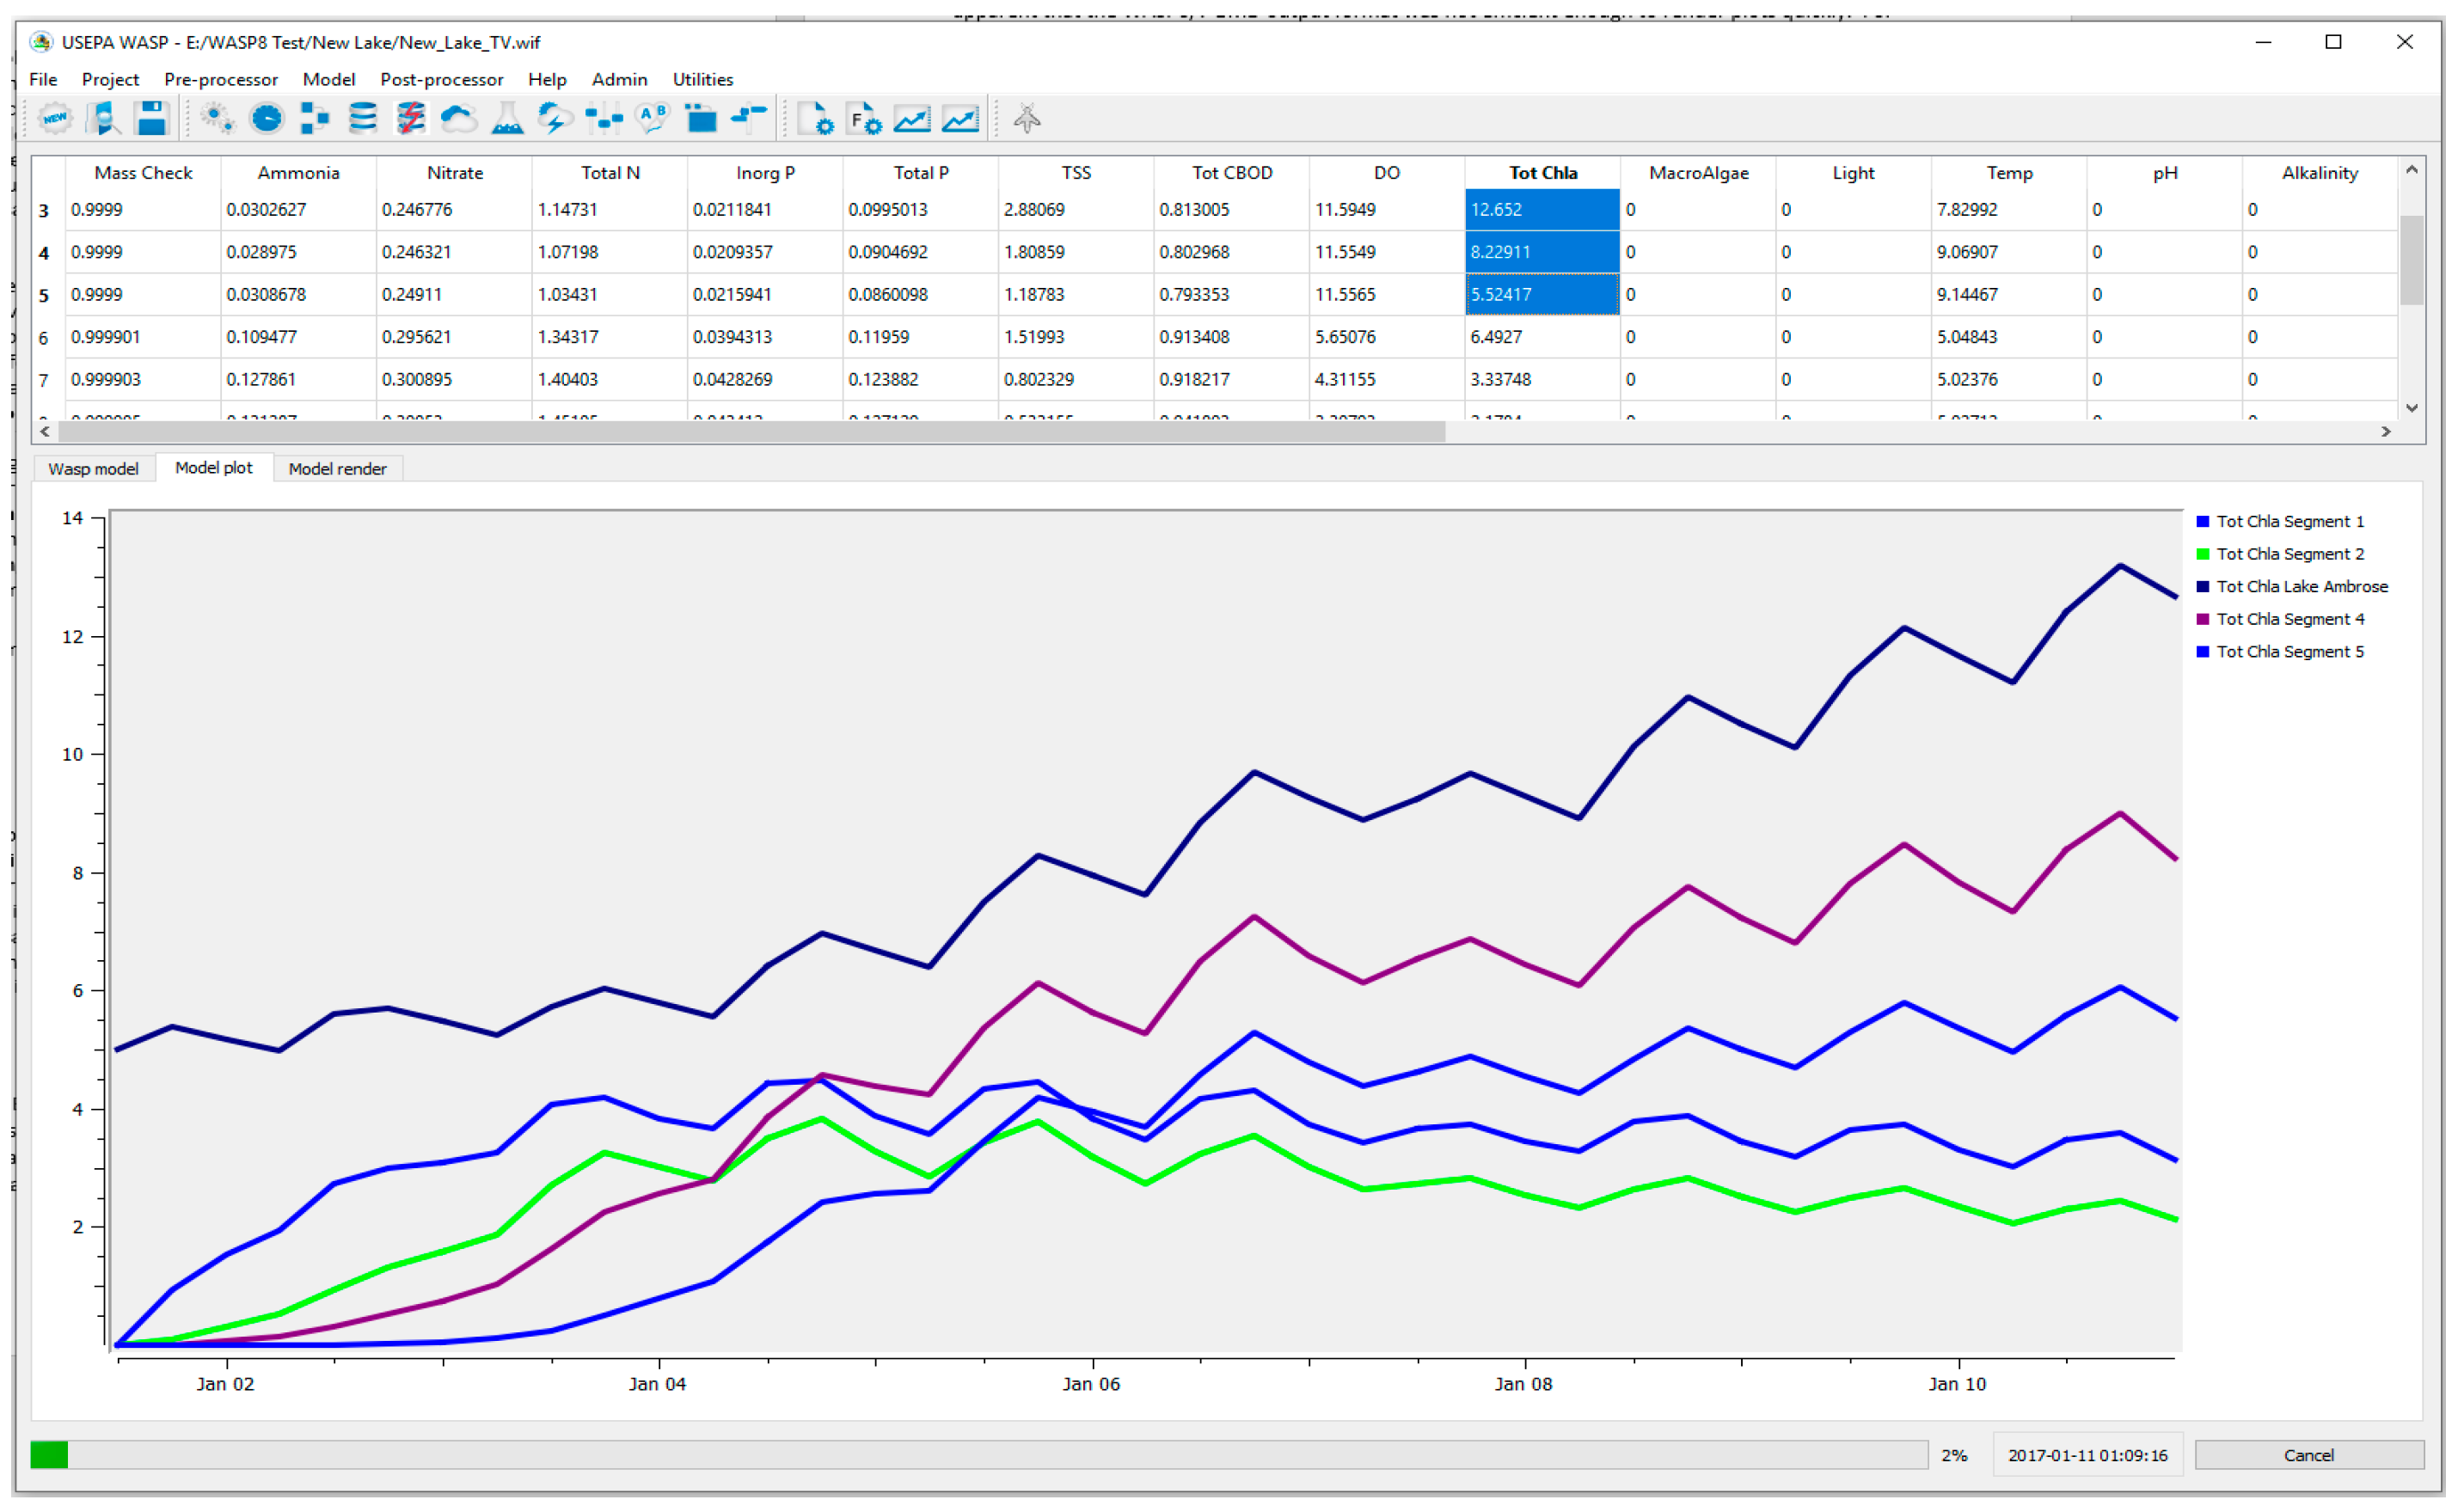Click the cloud with lightning bolt icon
2458x1512 pixels.
pos(555,119)
